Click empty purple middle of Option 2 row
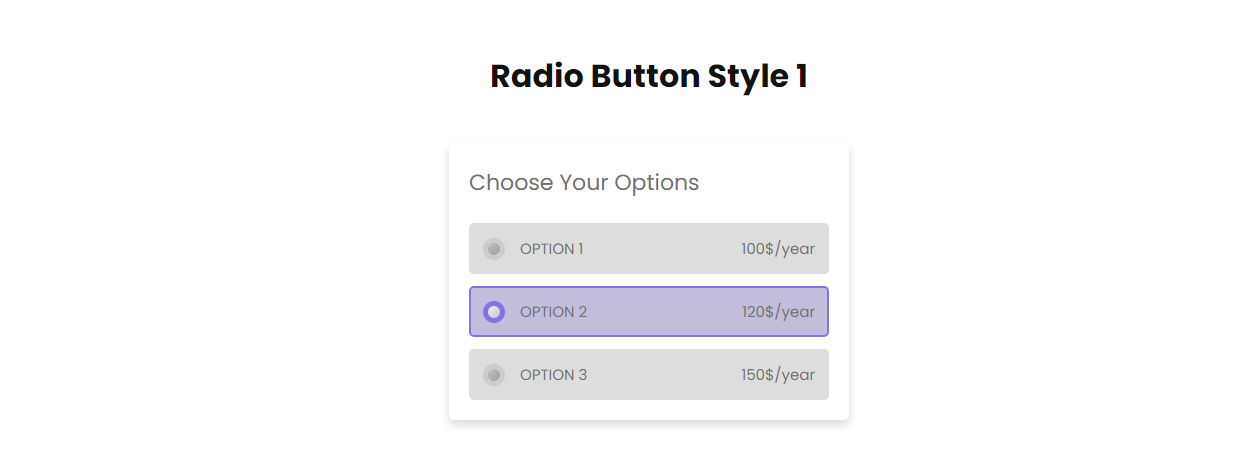1250x468 pixels. coord(660,312)
